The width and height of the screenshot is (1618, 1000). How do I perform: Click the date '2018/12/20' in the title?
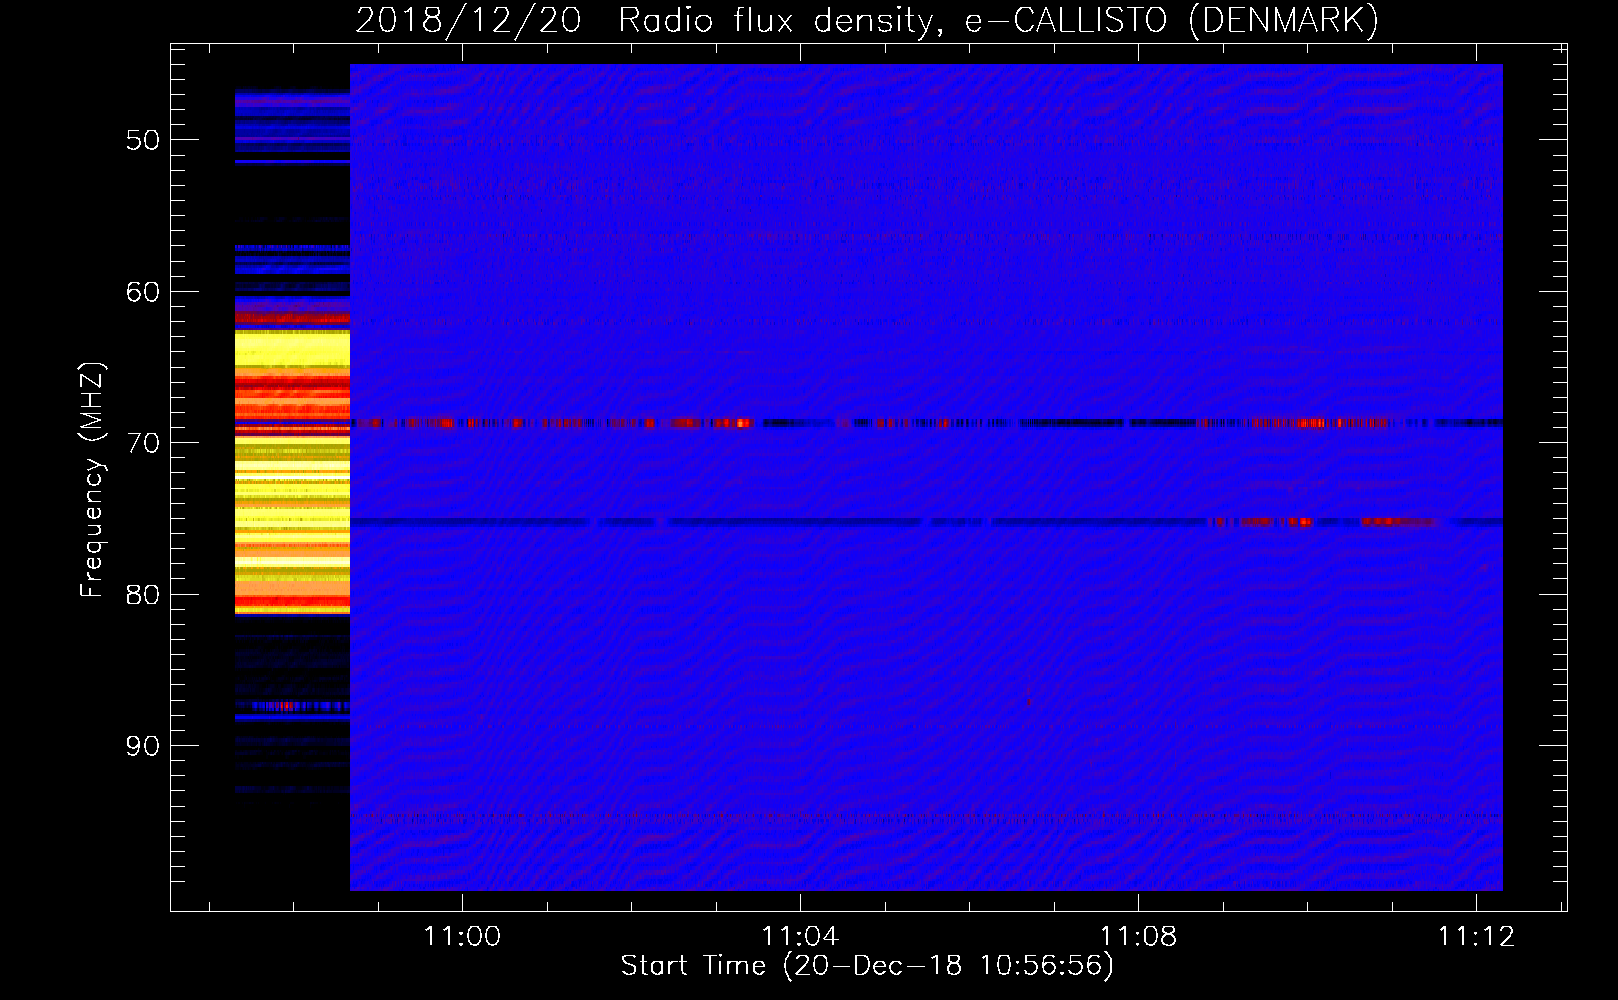[468, 21]
